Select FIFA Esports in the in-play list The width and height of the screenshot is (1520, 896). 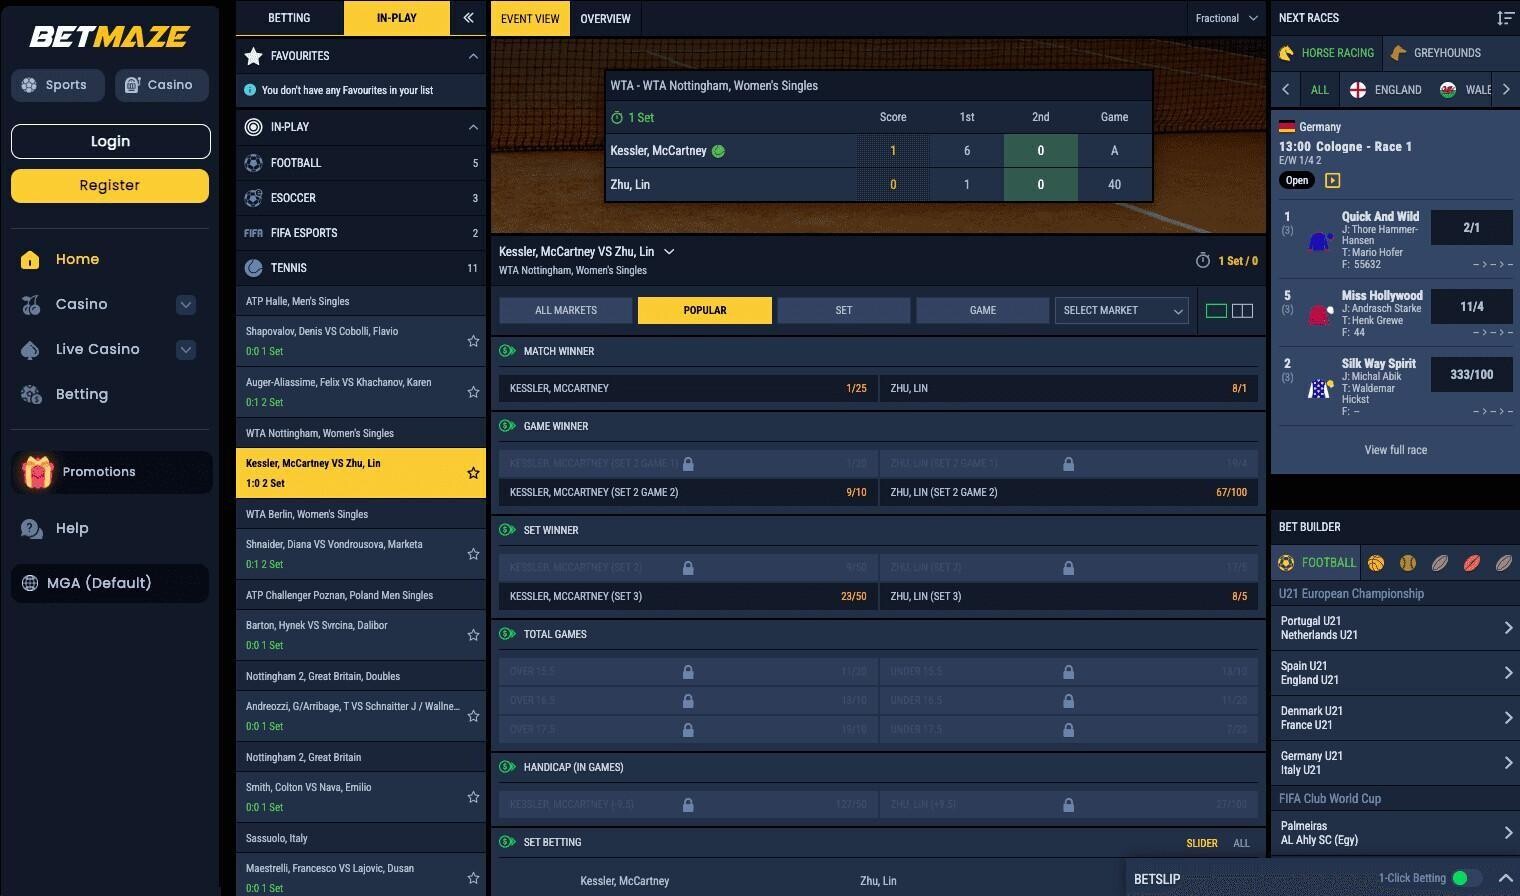(x=361, y=233)
